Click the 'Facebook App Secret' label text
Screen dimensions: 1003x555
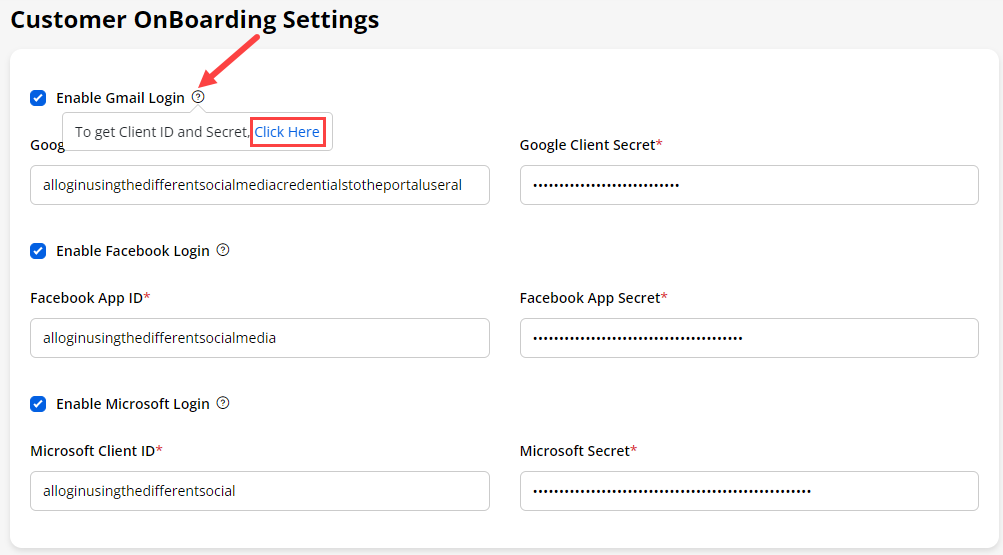(590, 298)
